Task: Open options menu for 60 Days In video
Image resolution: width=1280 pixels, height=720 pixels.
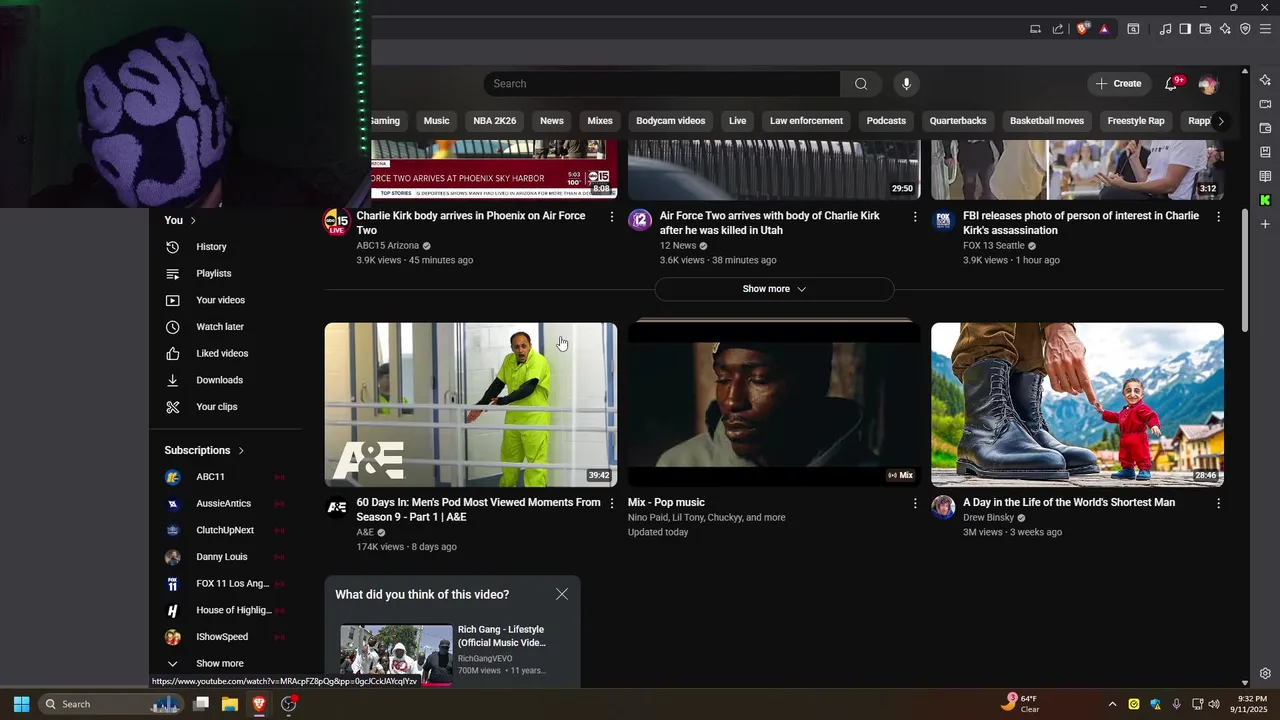Action: (612, 504)
